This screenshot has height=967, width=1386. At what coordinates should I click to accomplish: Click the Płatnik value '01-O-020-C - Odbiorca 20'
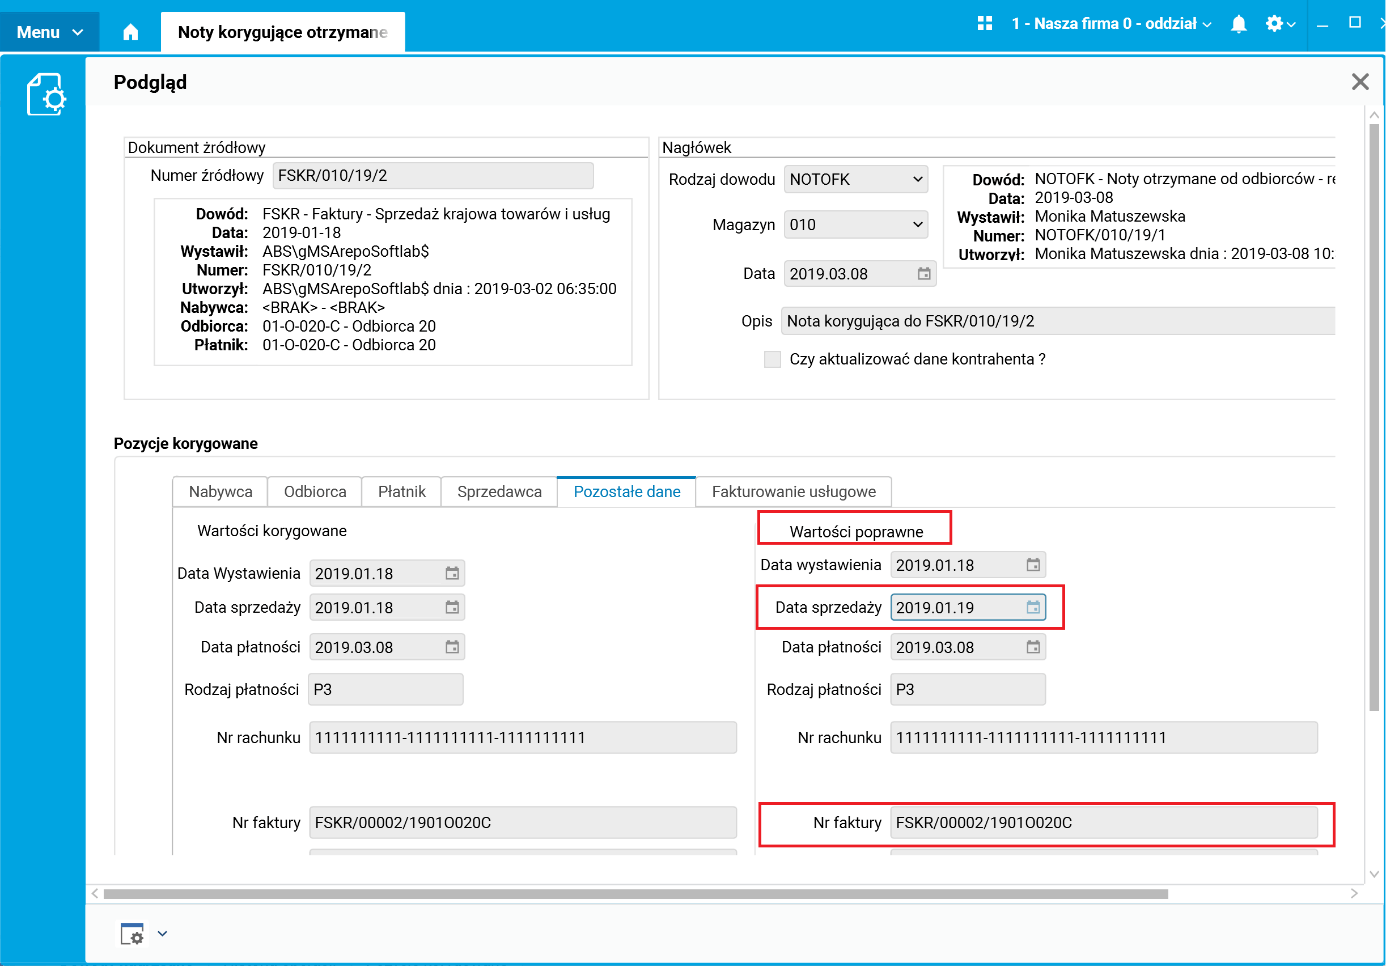(x=349, y=345)
